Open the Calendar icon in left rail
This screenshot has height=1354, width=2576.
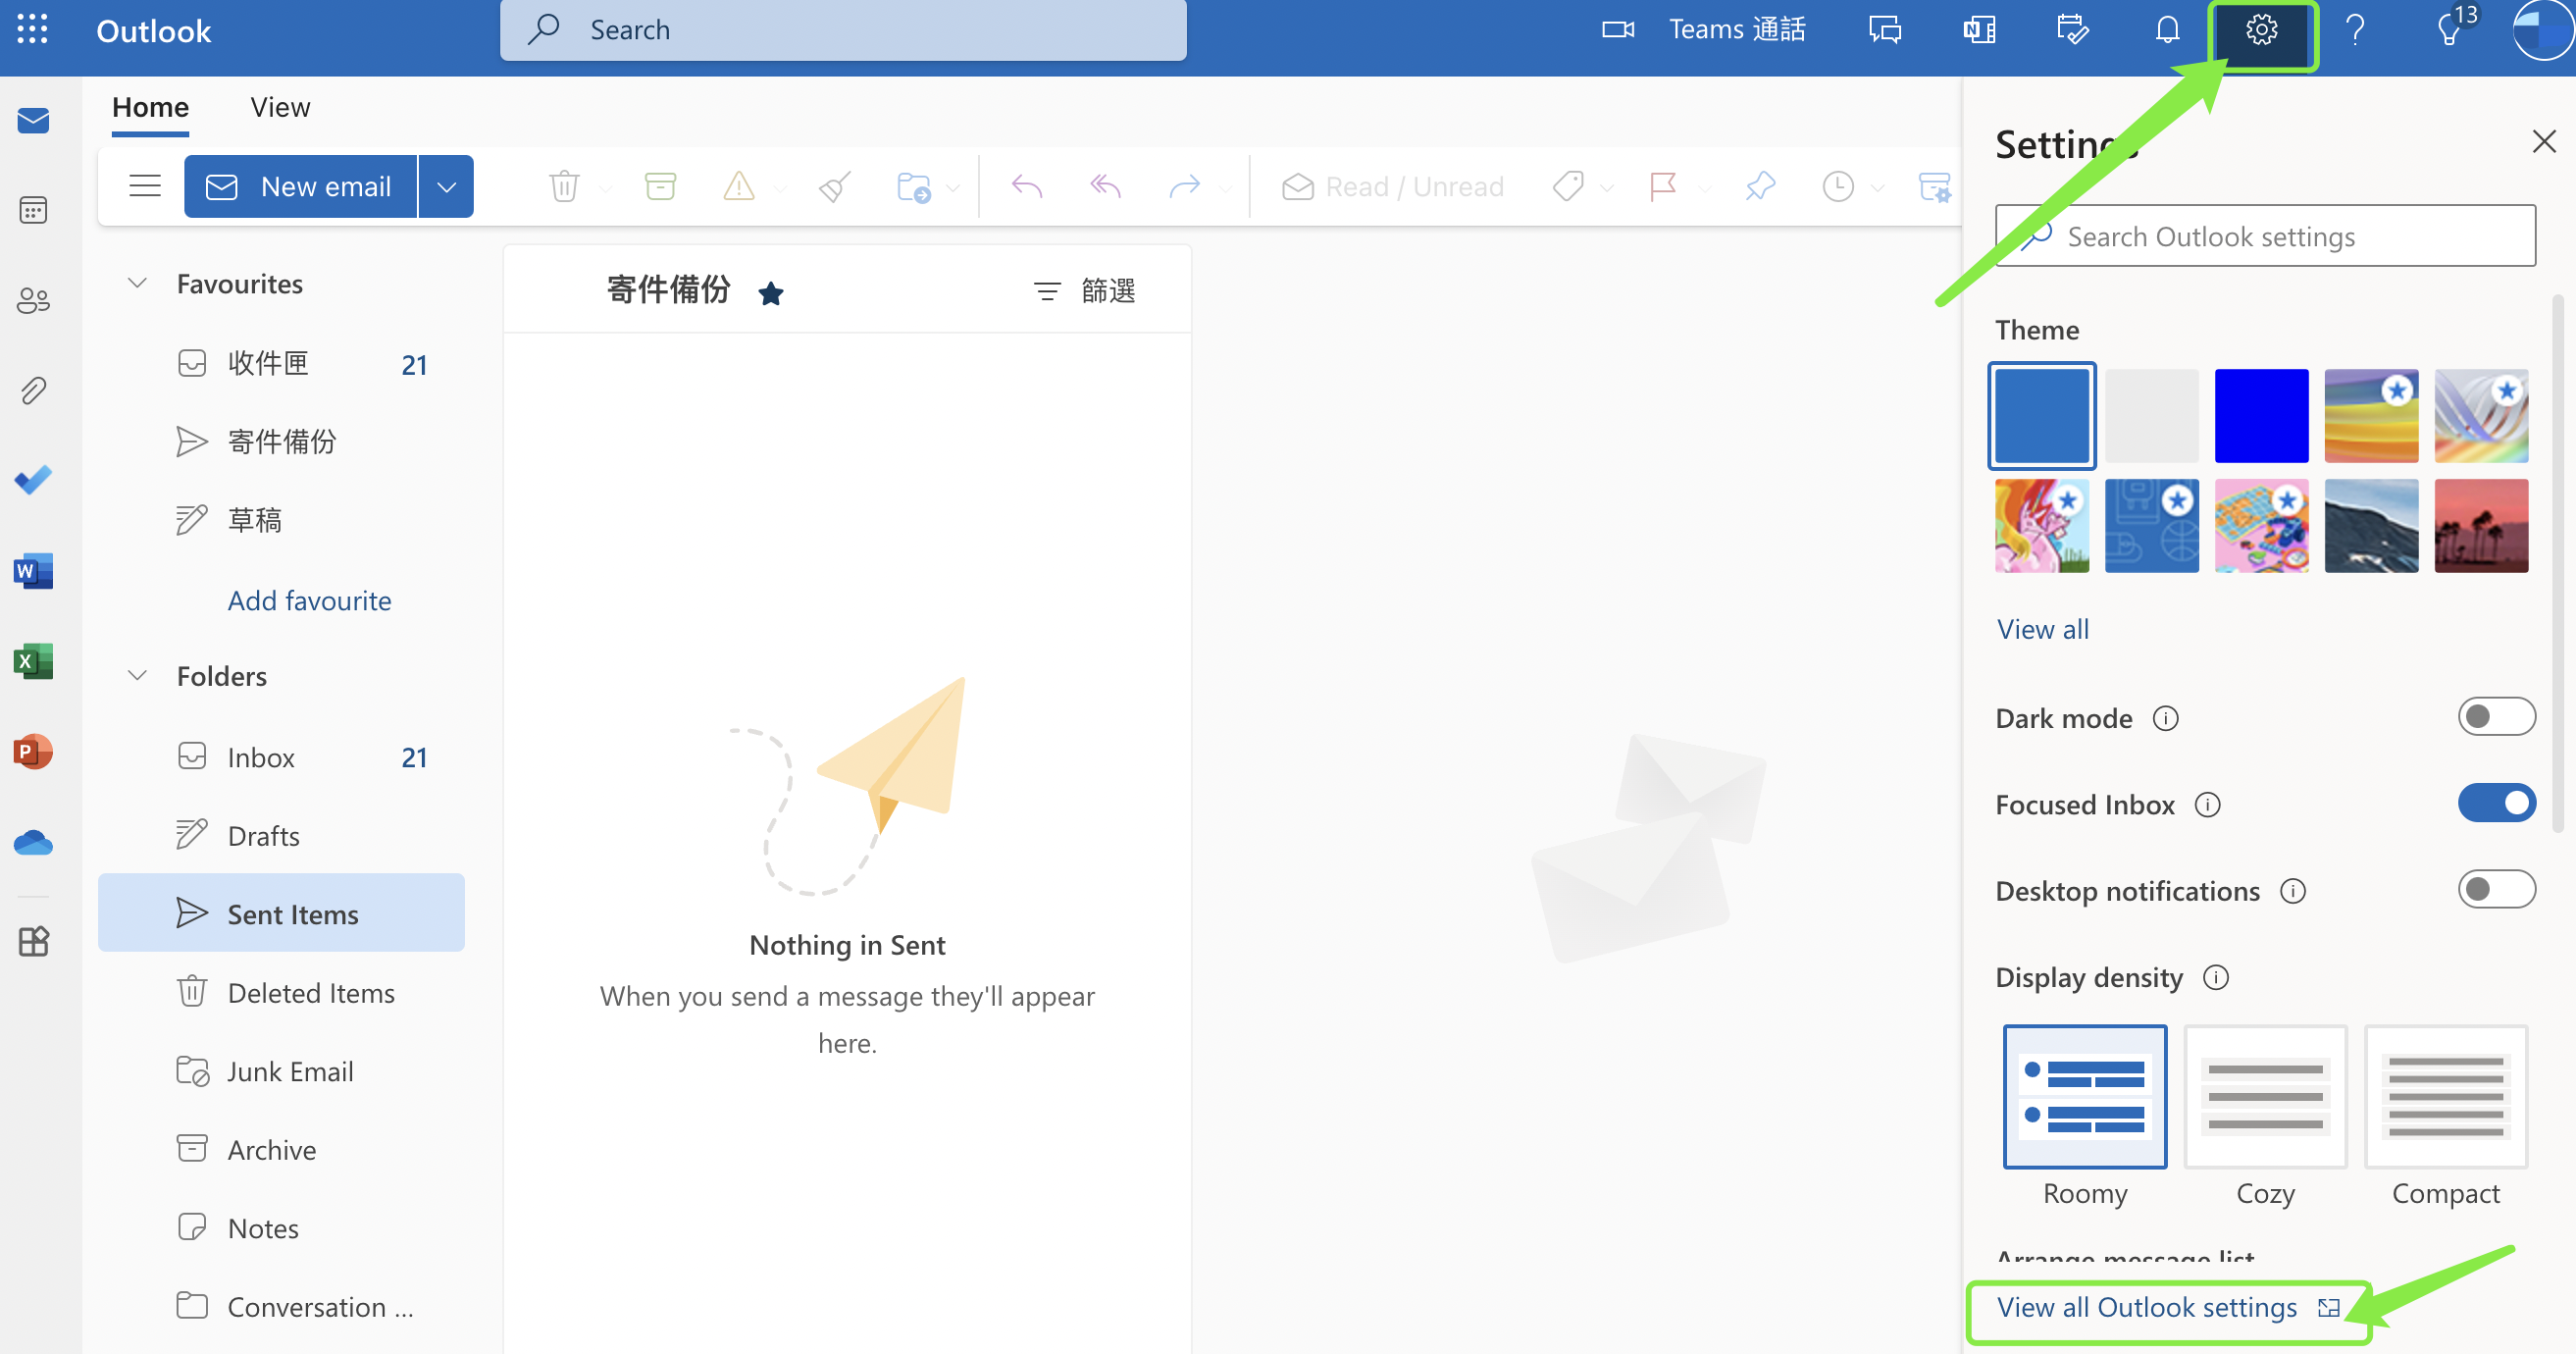tap(33, 210)
